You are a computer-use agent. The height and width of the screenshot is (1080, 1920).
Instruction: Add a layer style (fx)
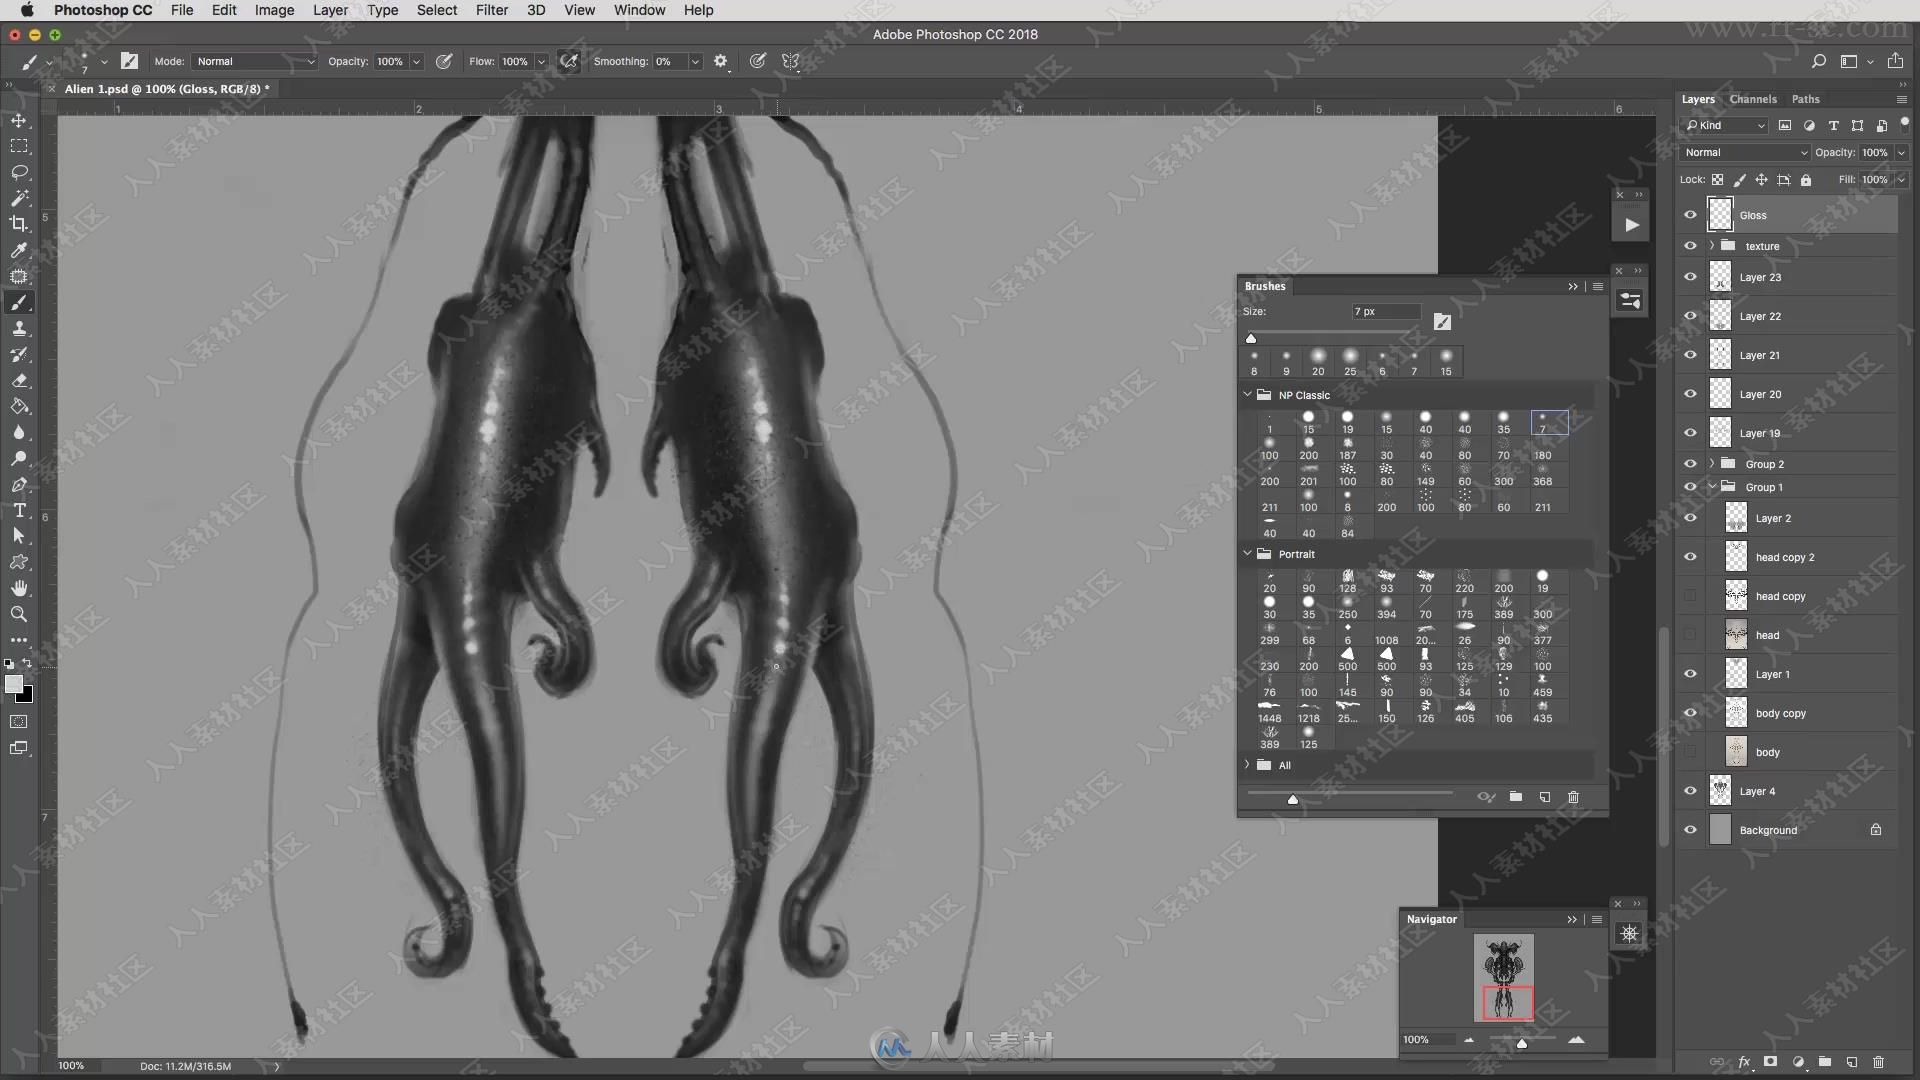(1744, 1062)
